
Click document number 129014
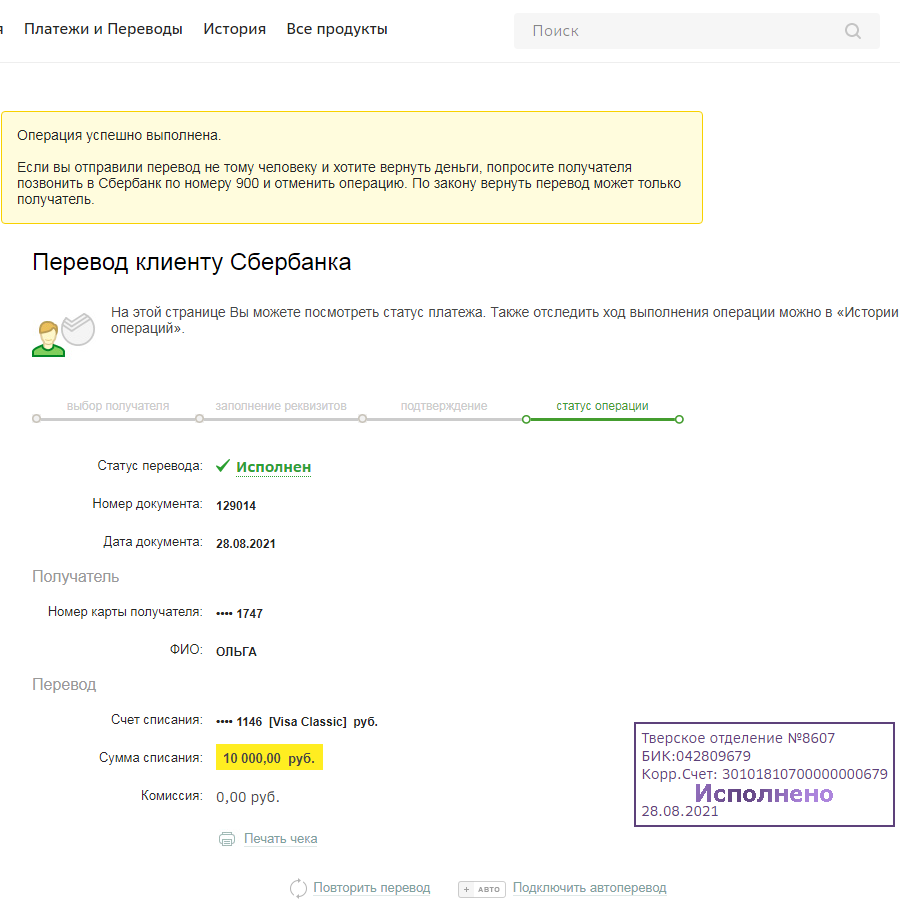[x=236, y=506]
